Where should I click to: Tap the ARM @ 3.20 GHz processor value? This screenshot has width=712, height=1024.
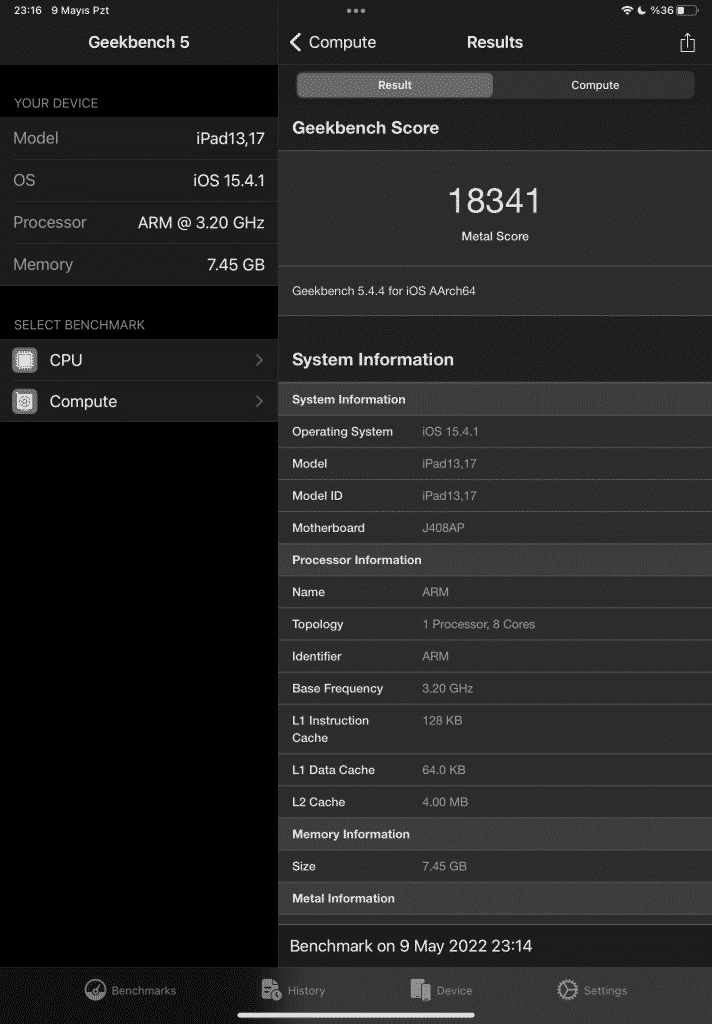click(x=201, y=223)
